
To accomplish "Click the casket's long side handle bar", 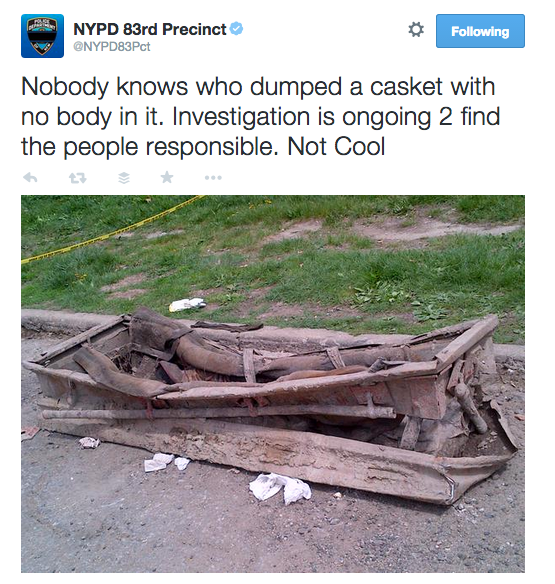I will 218,413.
